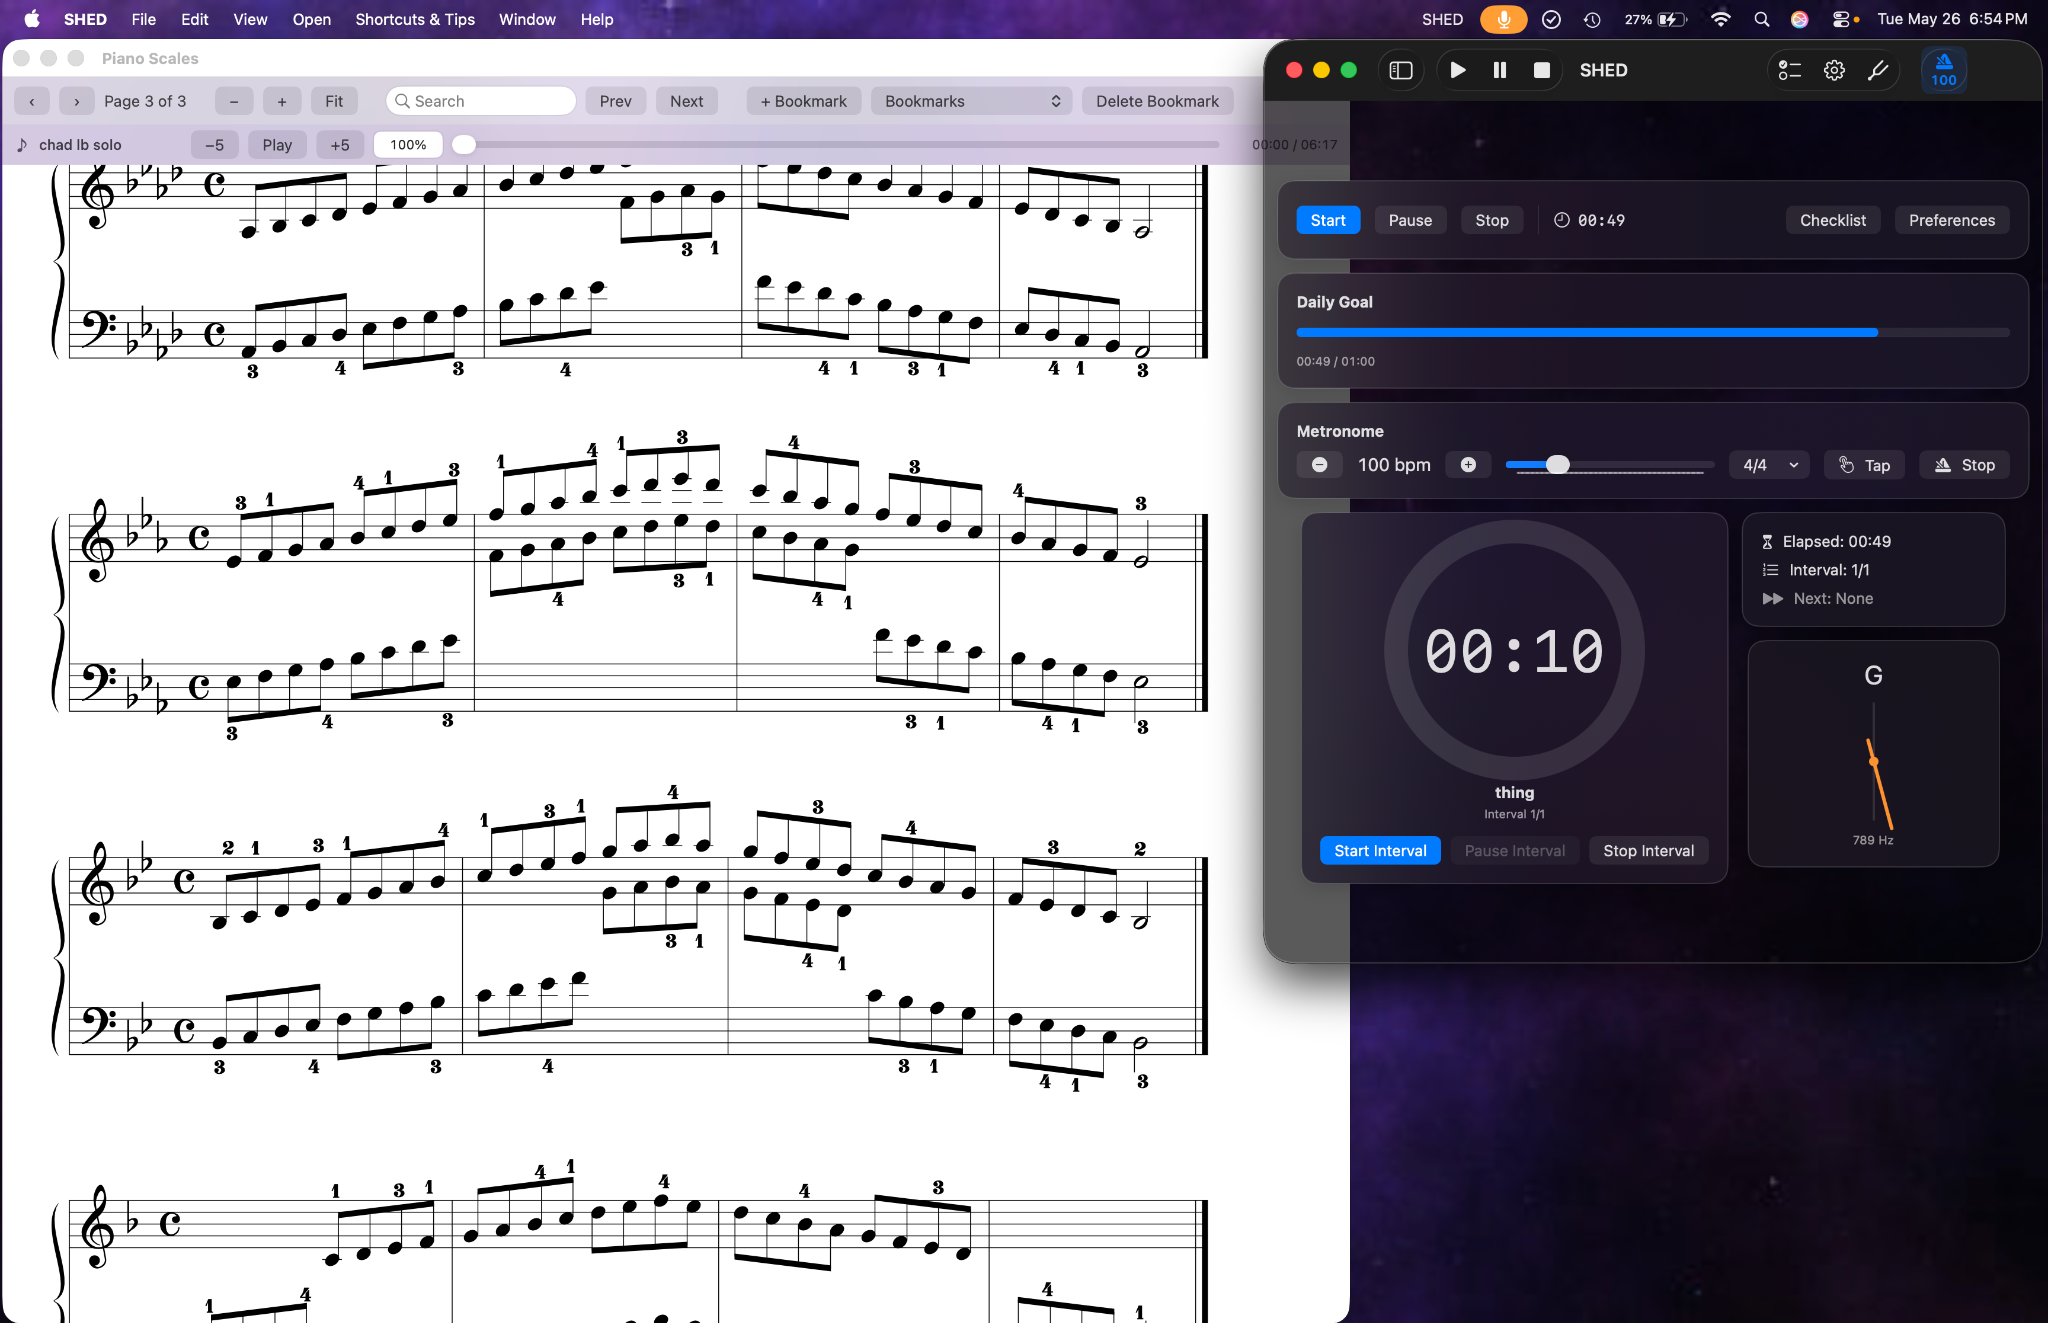Click the Daily Goal progress bar
The width and height of the screenshot is (2048, 1323).
(x=1653, y=332)
